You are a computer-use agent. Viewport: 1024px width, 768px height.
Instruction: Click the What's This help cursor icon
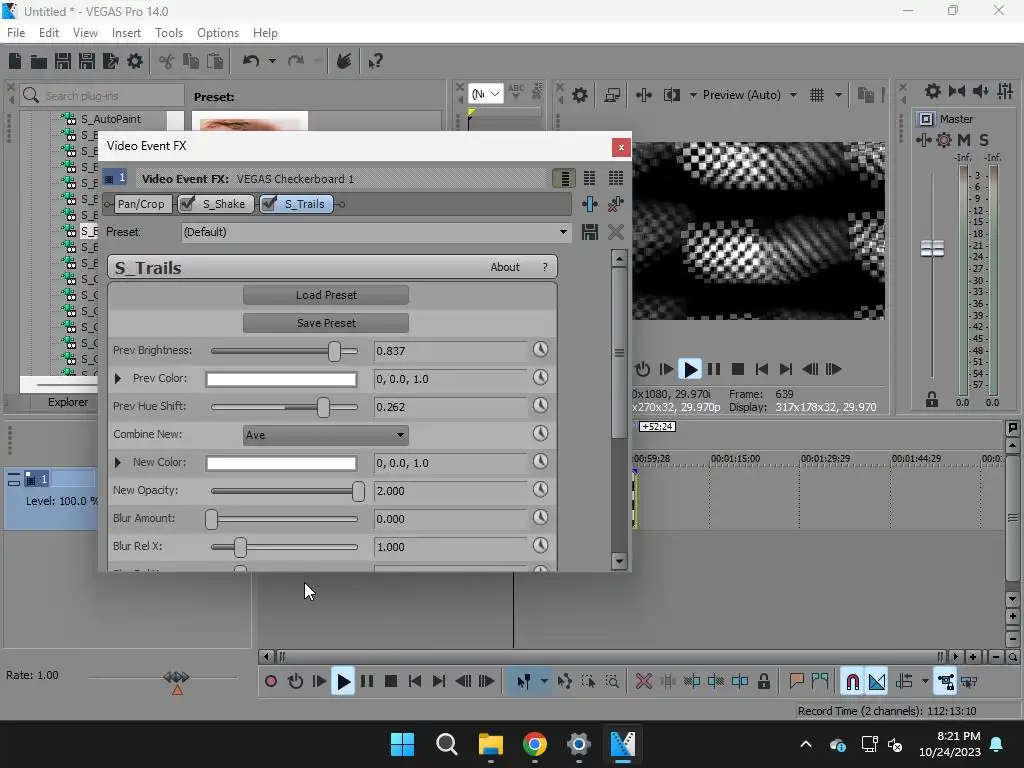click(375, 61)
